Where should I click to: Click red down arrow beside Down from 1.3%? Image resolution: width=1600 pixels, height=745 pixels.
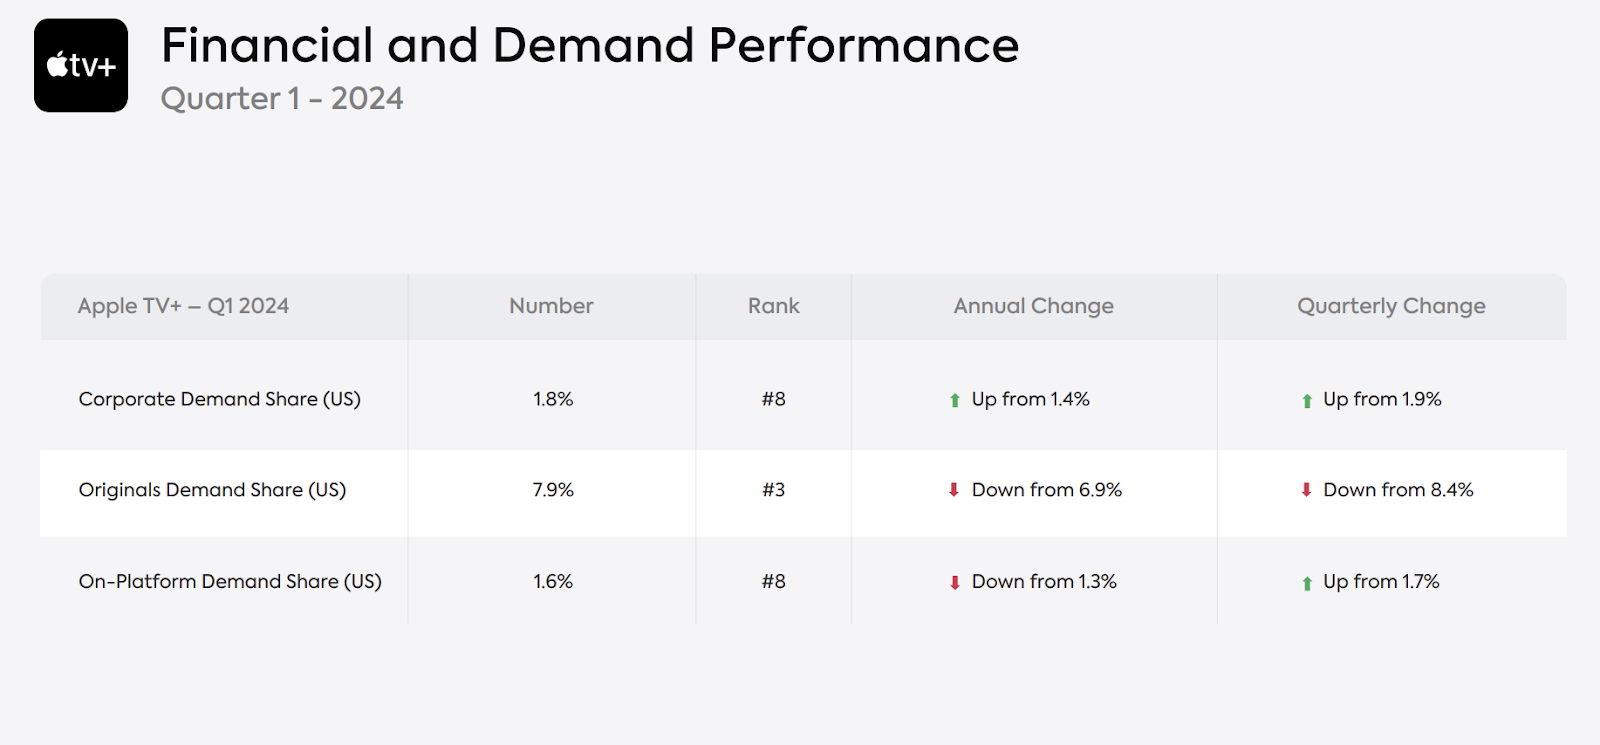coord(955,582)
